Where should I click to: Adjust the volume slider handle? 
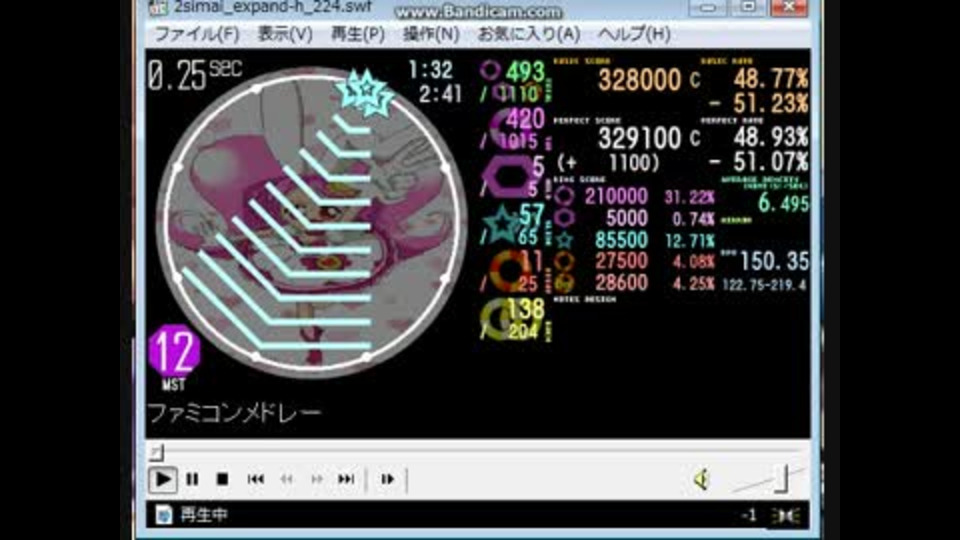click(x=781, y=479)
